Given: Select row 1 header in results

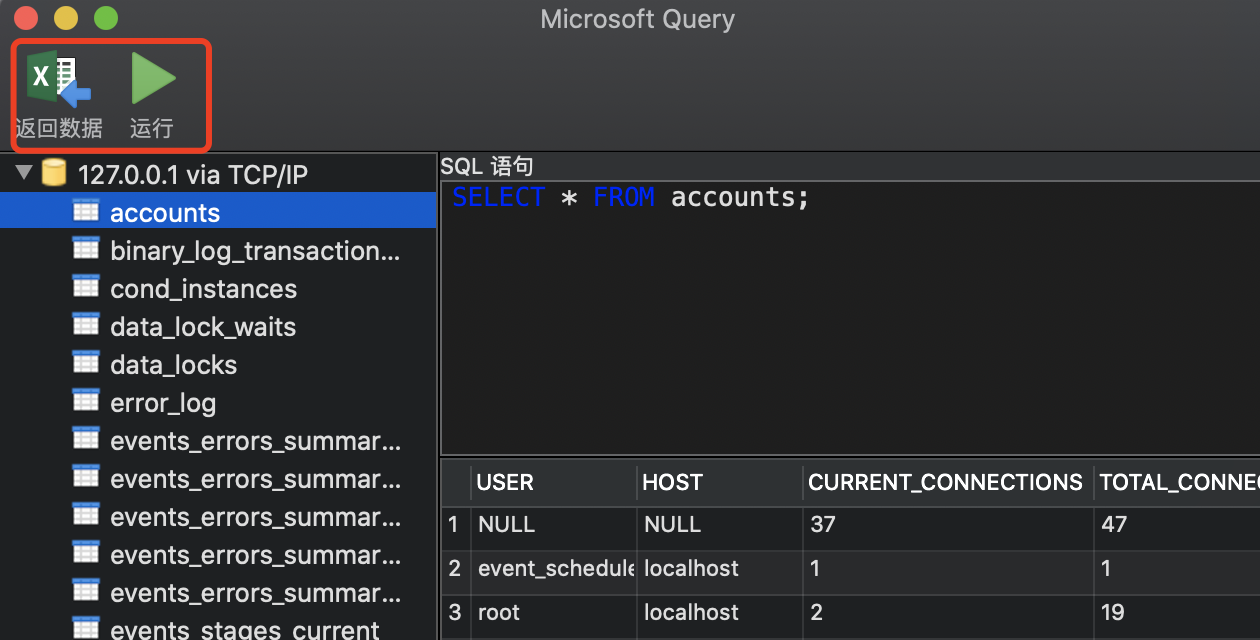Looking at the screenshot, I should pos(454,525).
